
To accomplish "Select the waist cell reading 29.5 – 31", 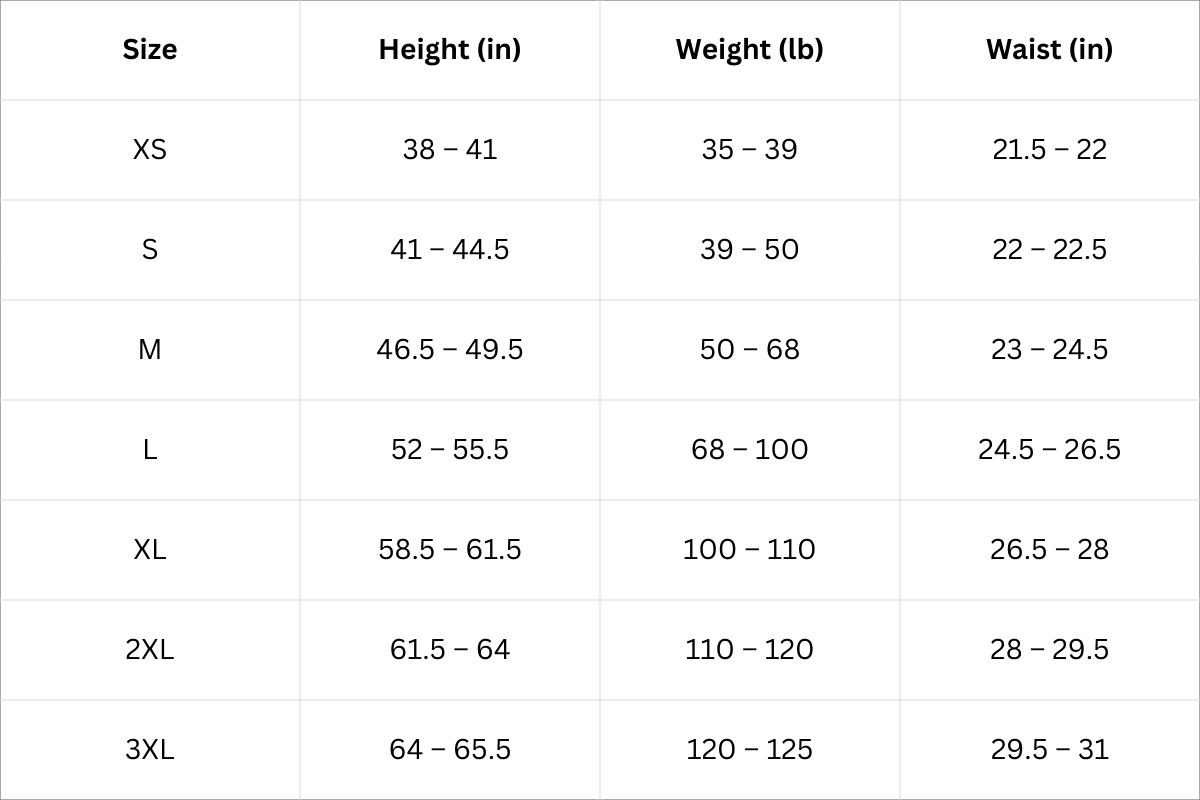I will [x=1049, y=749].
